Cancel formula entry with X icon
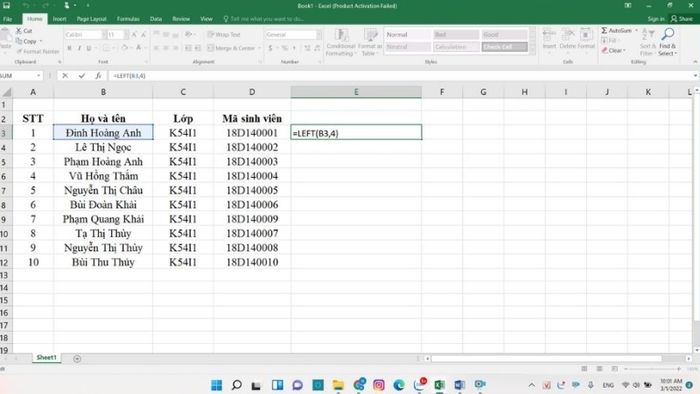The image size is (700, 394). pyautogui.click(x=65, y=76)
